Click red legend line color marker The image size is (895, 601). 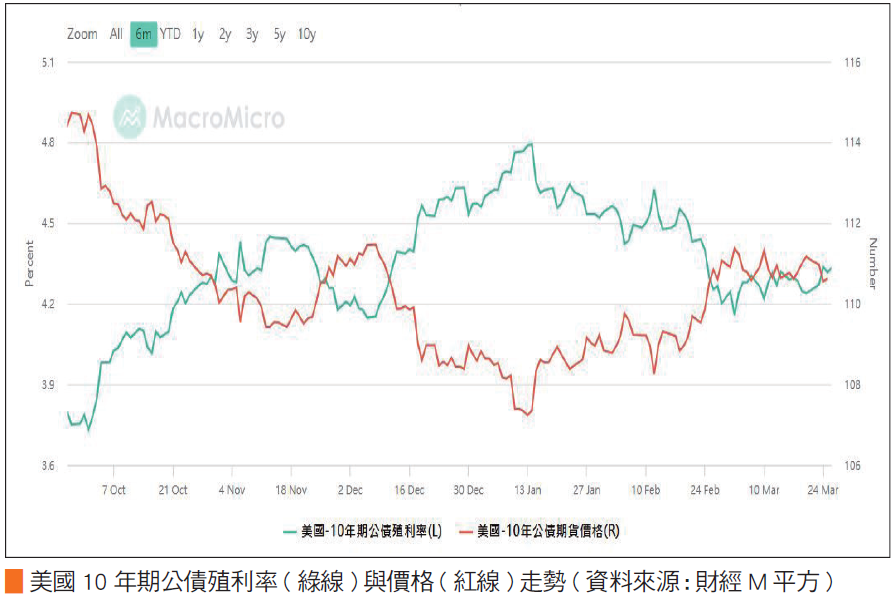tap(464, 530)
